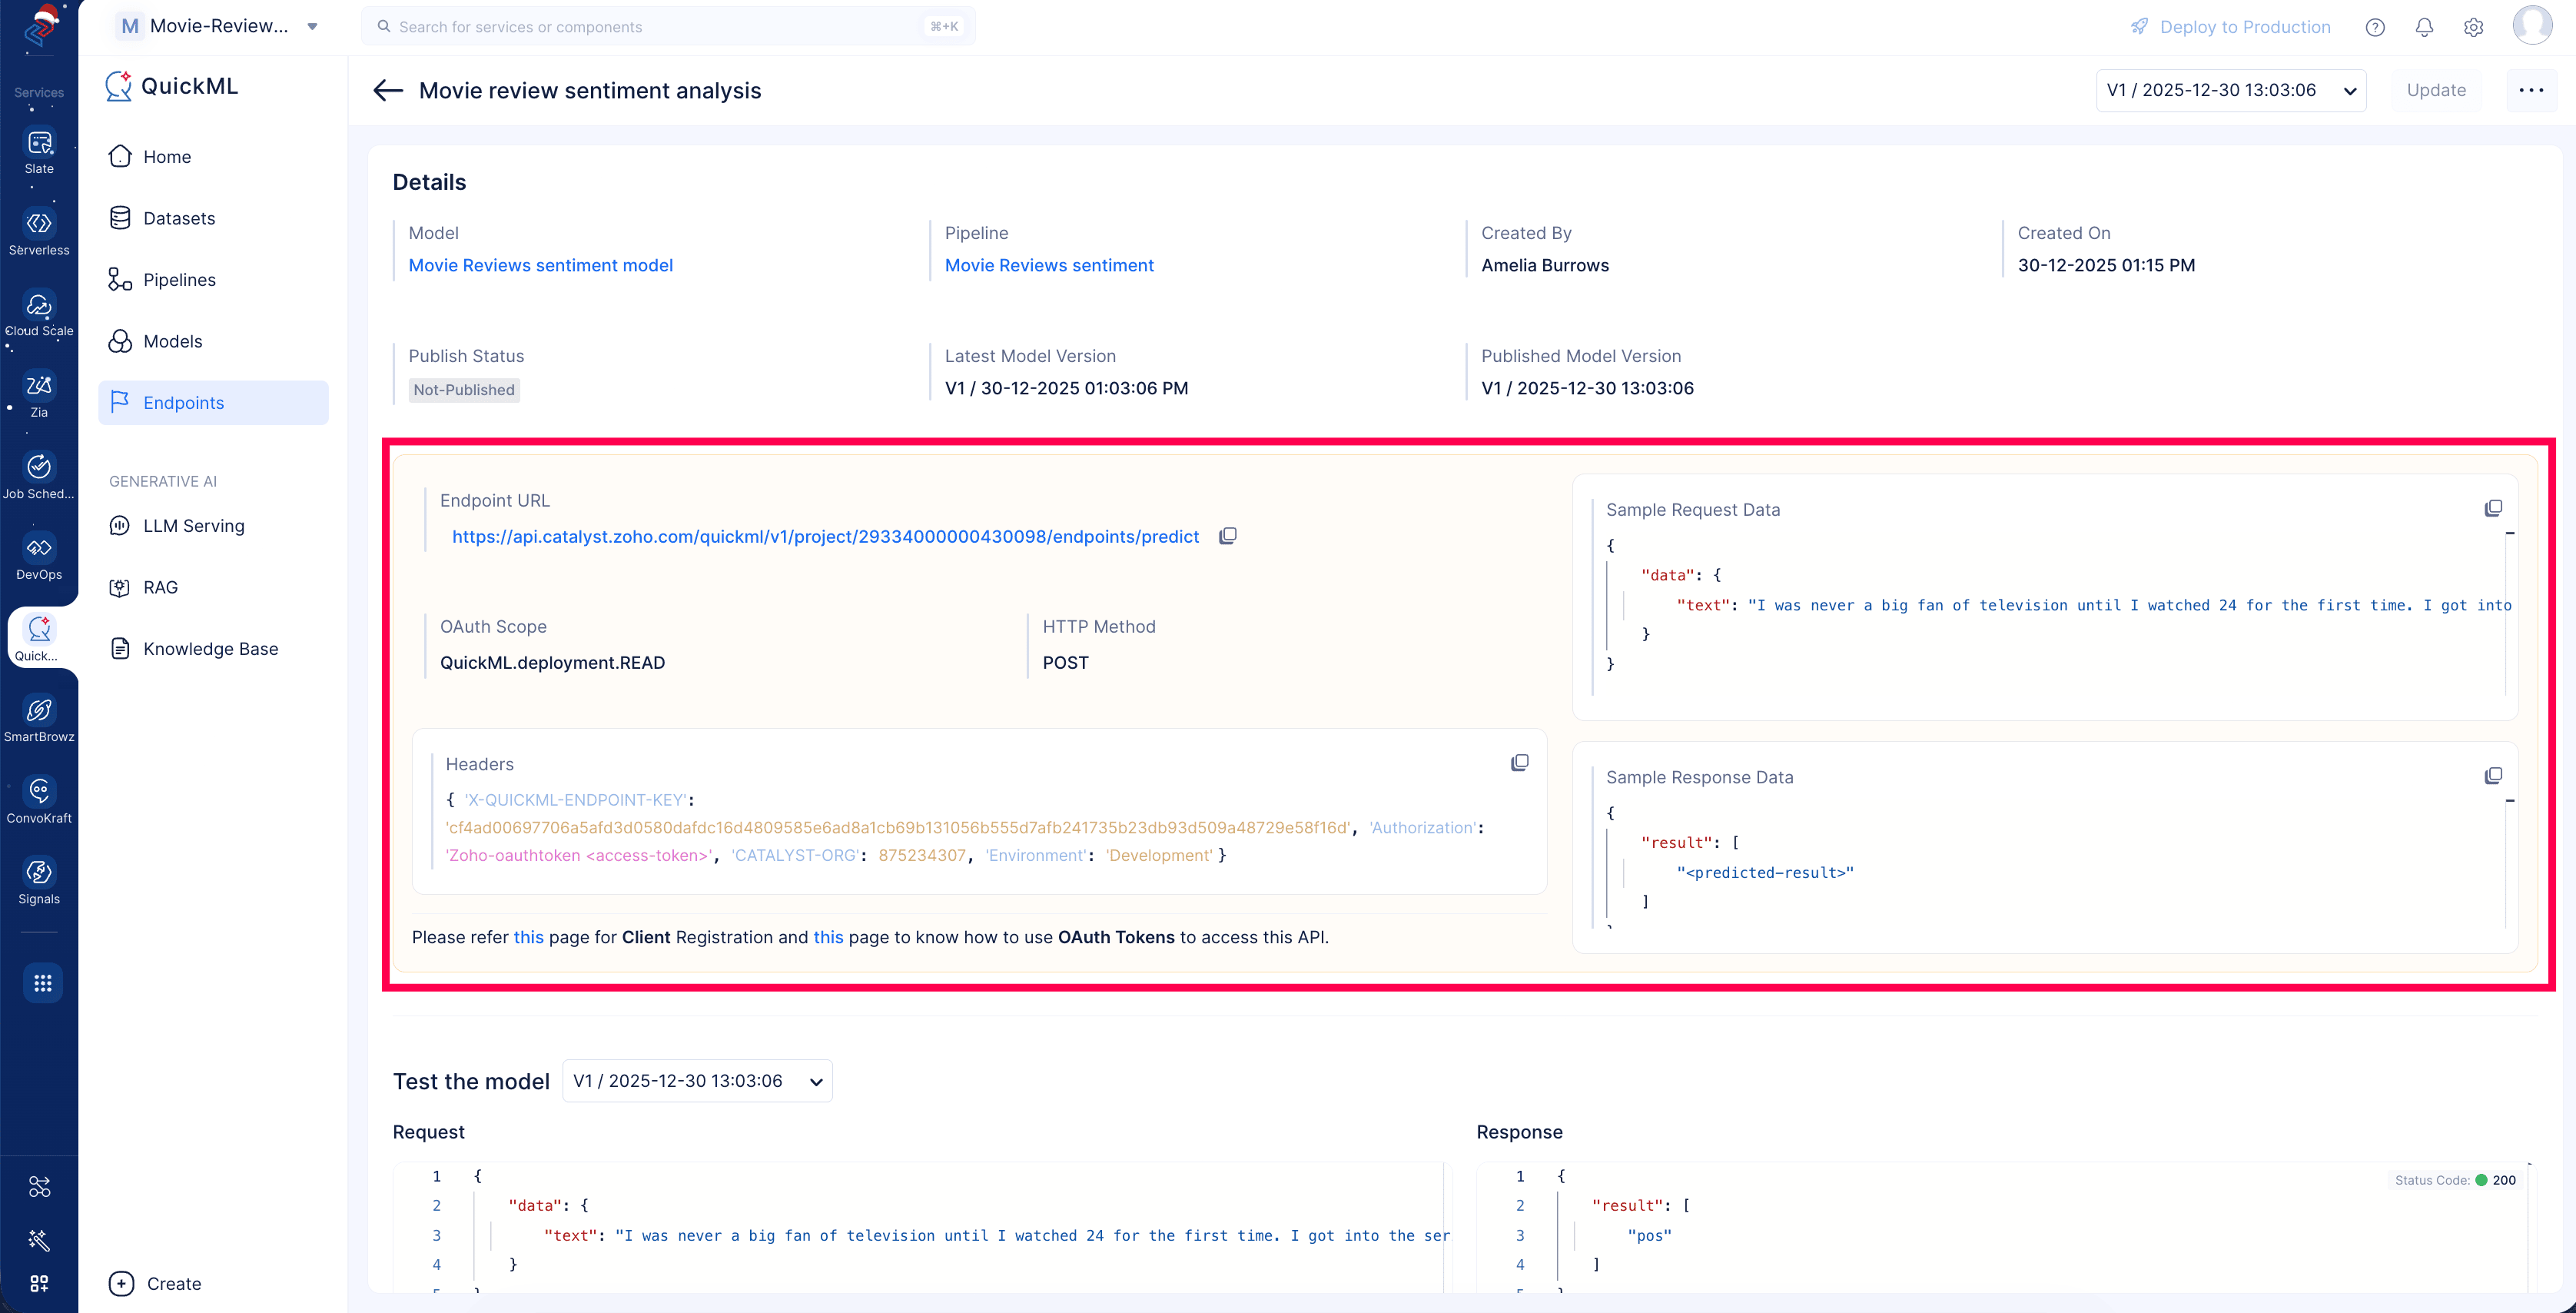Open the Client Registration 'this' link
2576x1313 pixels.
coord(528,937)
